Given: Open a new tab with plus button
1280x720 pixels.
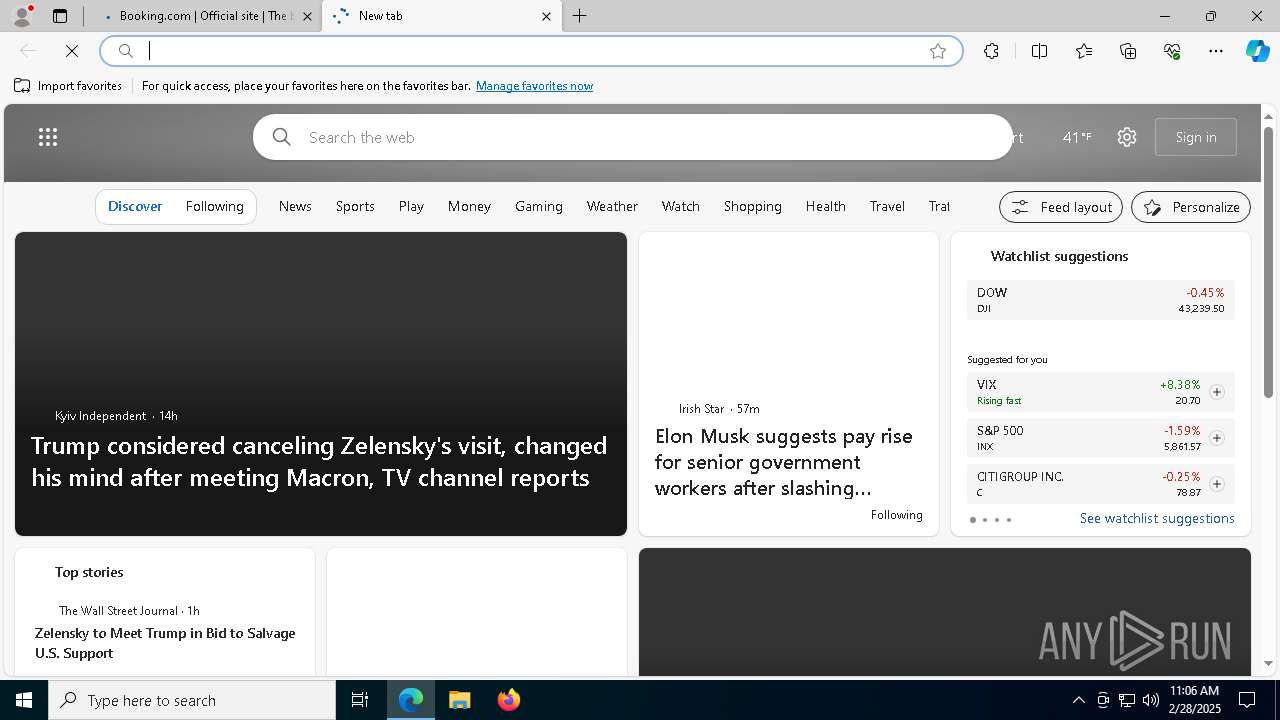Looking at the screenshot, I should click(580, 16).
